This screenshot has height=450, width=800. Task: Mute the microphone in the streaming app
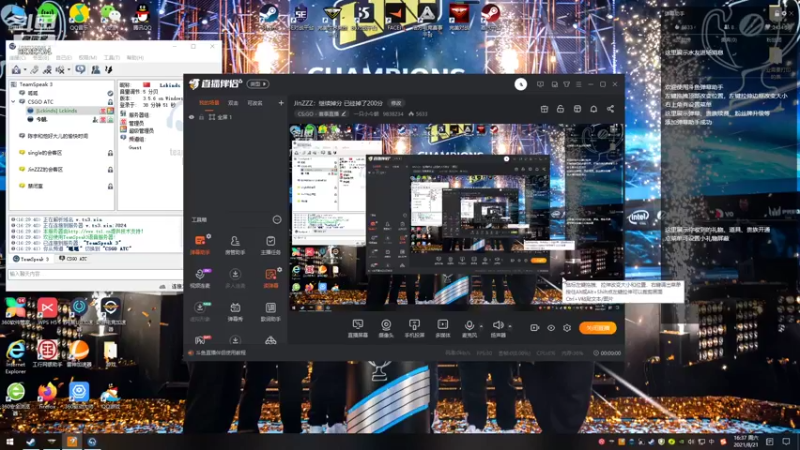(x=469, y=326)
